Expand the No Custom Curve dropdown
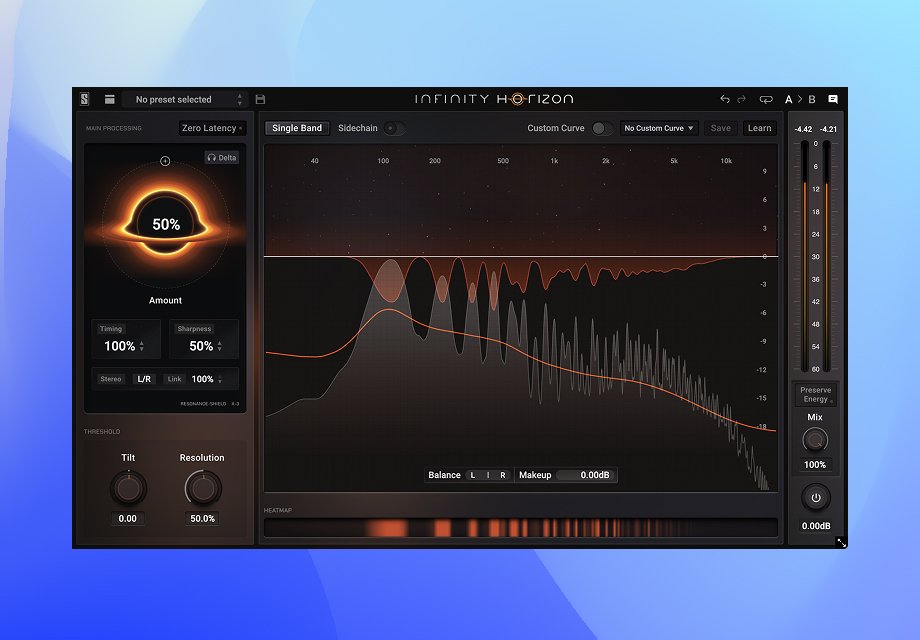Viewport: 920px width, 640px height. (659, 128)
